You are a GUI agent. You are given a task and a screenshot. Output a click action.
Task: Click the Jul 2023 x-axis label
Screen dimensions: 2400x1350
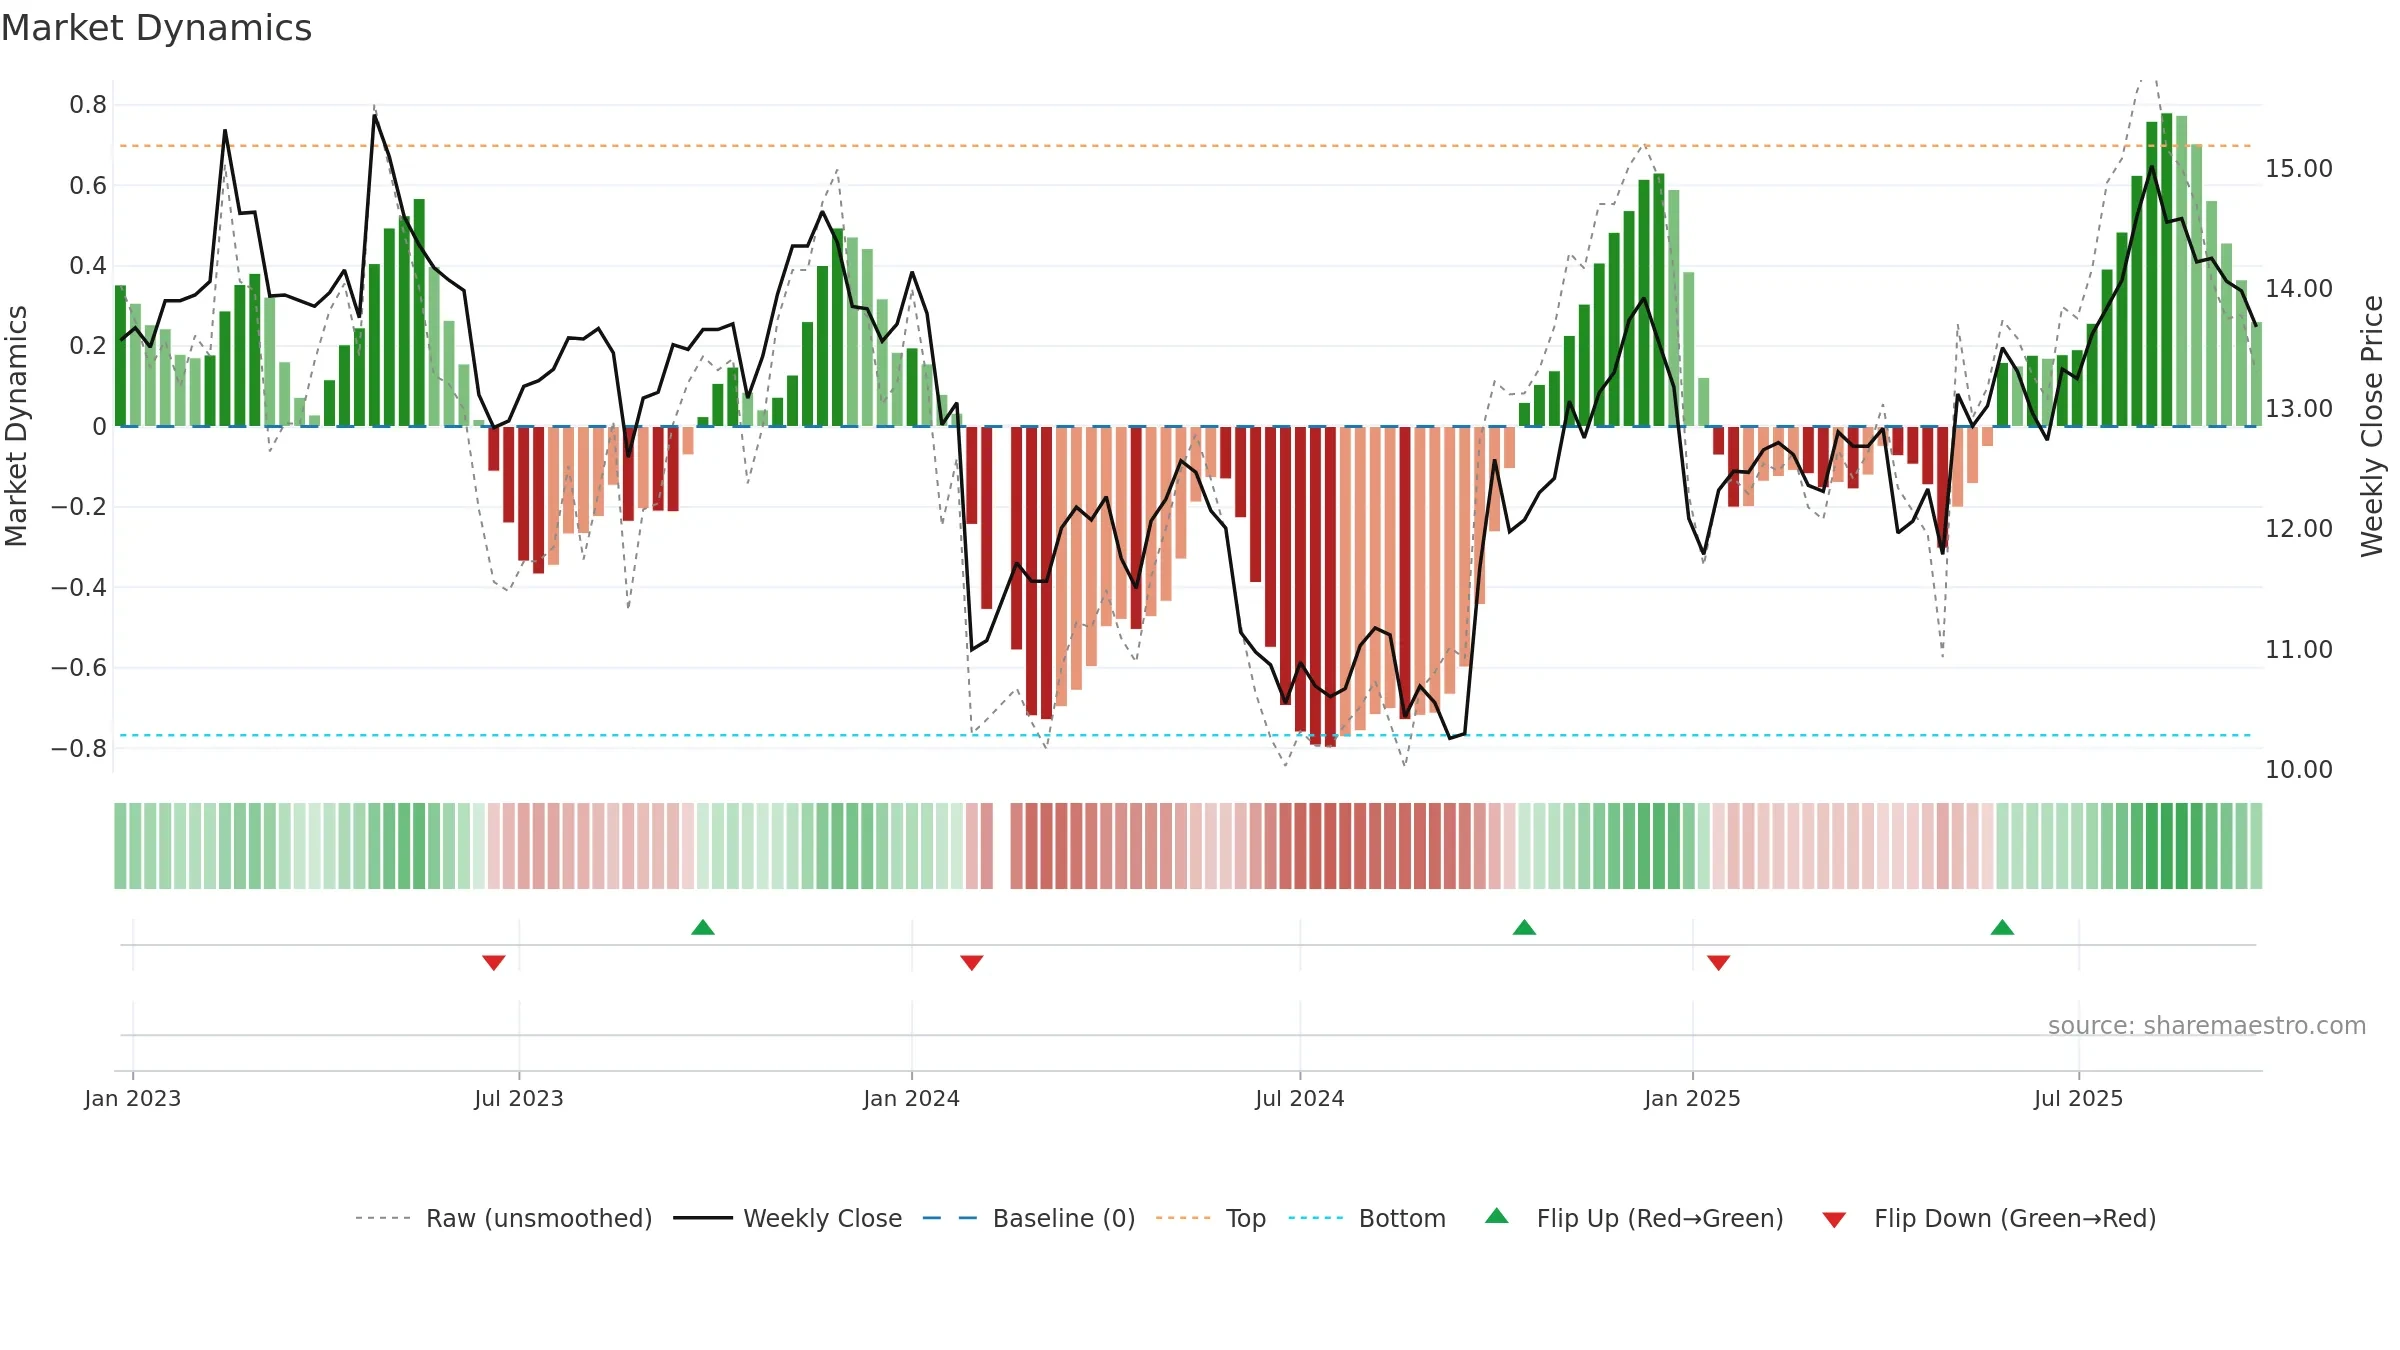coord(519,1098)
